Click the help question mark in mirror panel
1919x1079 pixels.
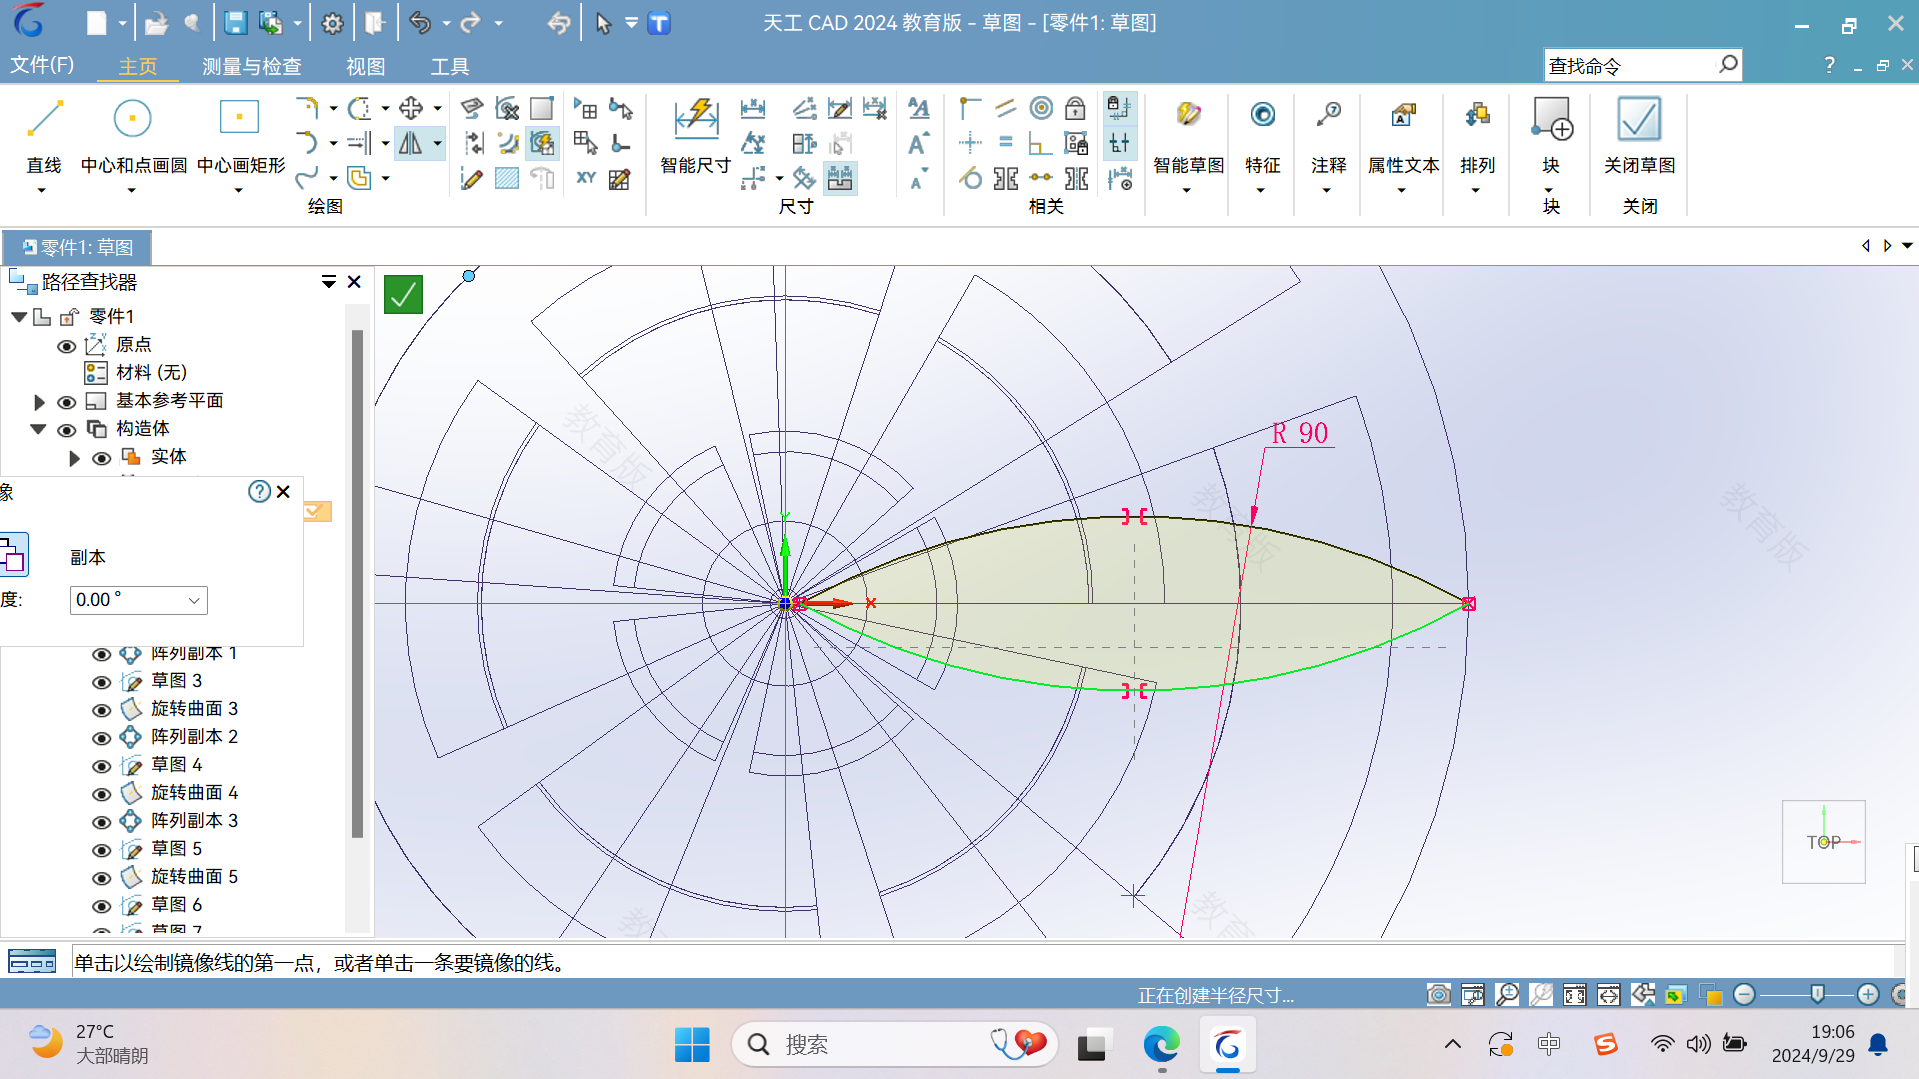coord(259,491)
